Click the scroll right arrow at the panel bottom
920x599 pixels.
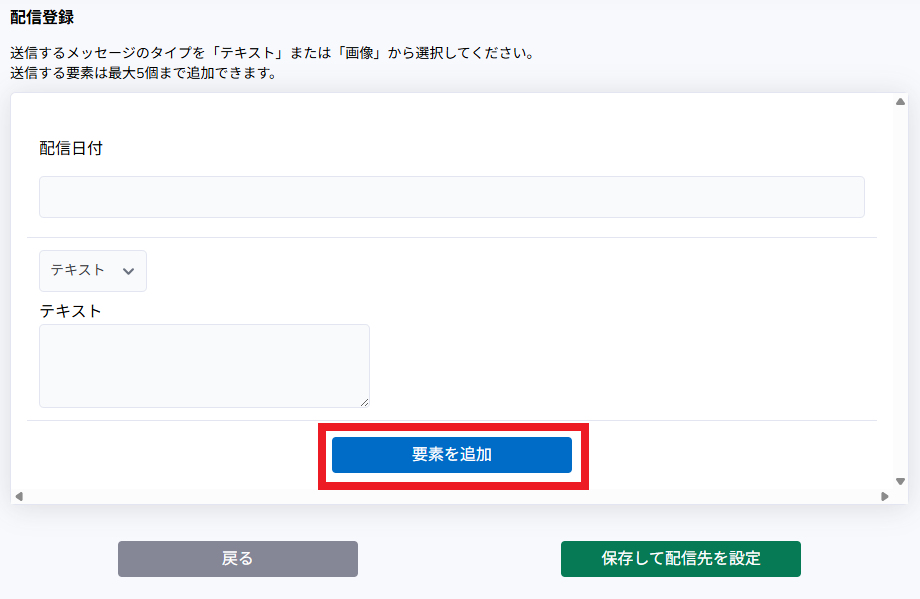click(x=884, y=496)
